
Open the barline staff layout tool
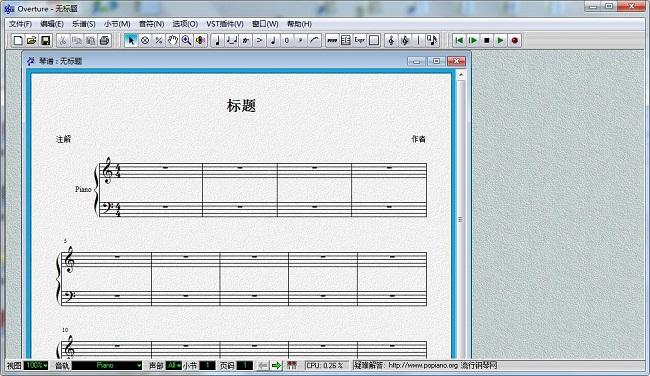pos(346,40)
